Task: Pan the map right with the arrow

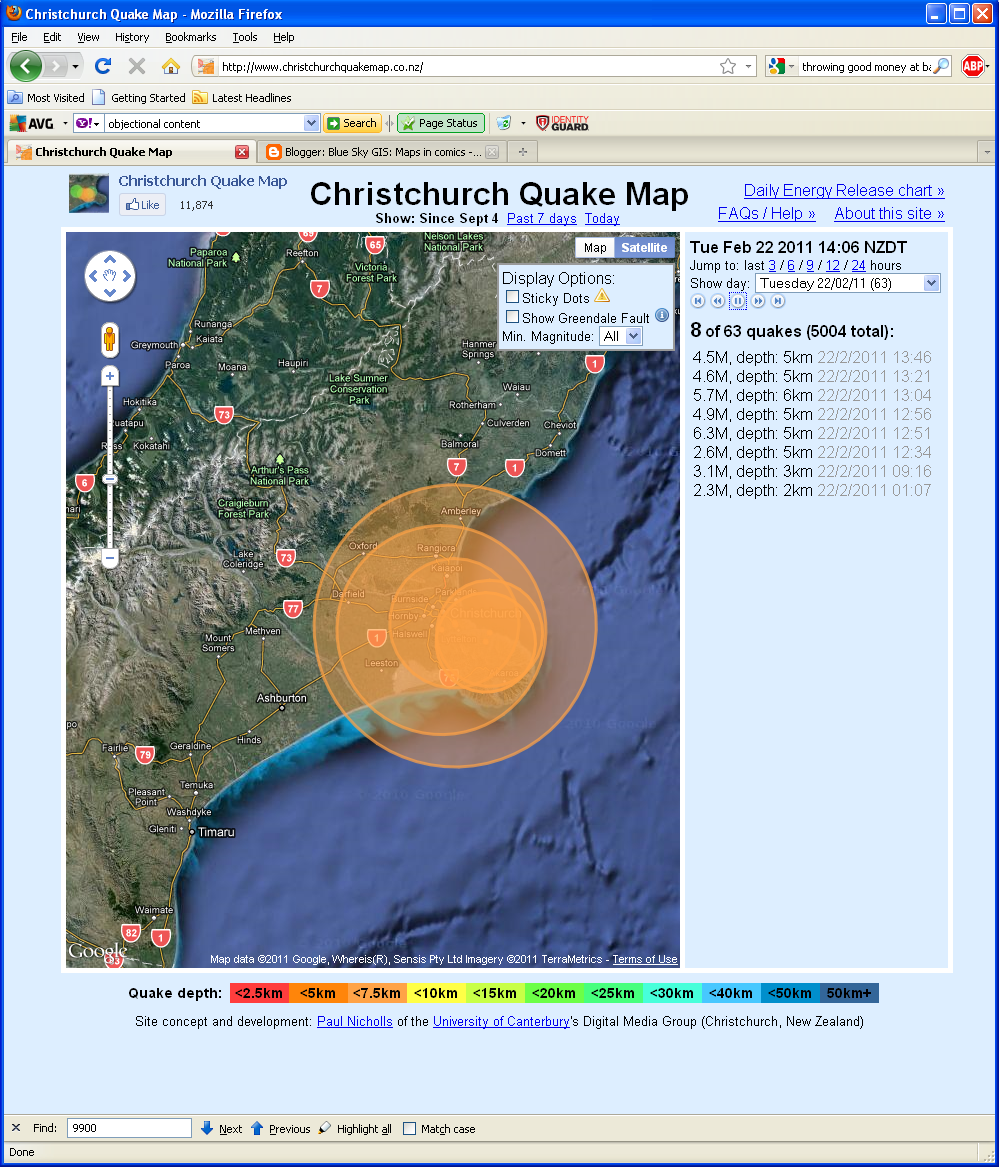Action: pos(127,275)
